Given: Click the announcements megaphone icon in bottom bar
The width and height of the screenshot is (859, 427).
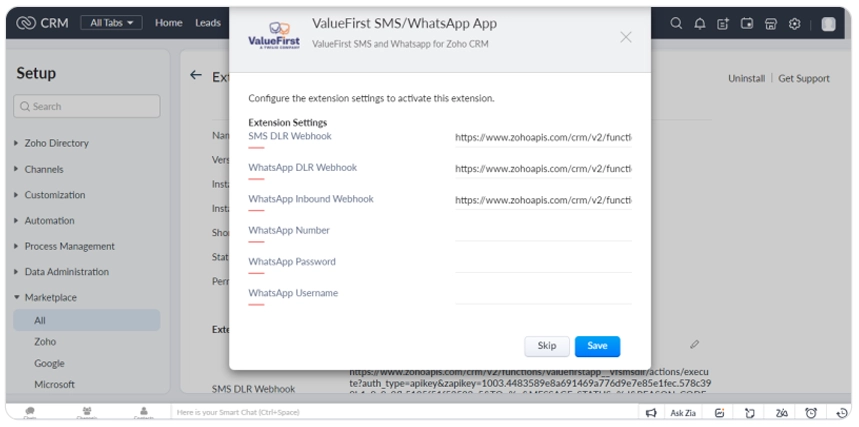Looking at the screenshot, I should point(651,412).
